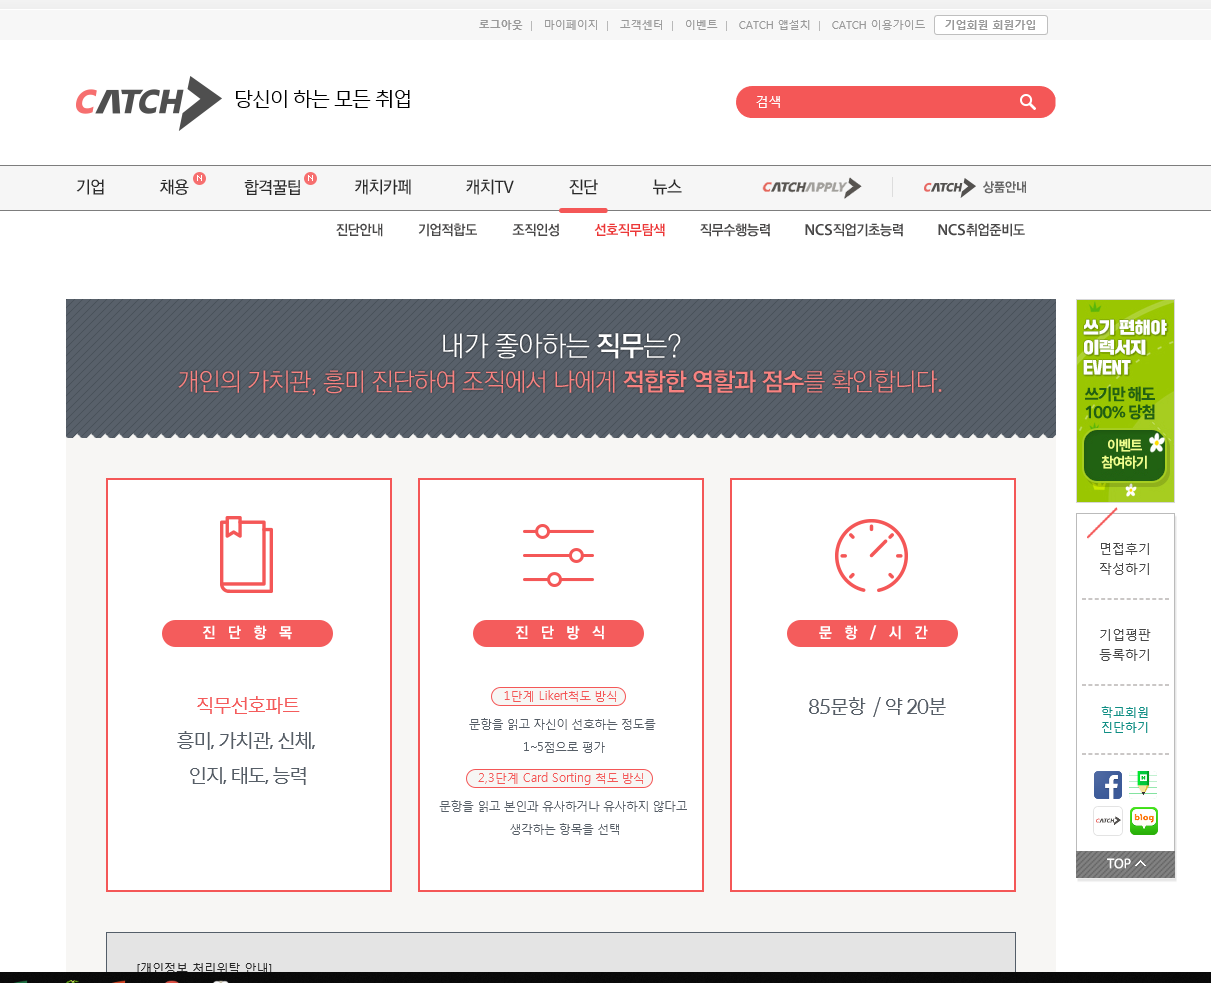Open 면접후기 작성하기 in the sidebar
This screenshot has height=983, width=1211.
pyautogui.click(x=1125, y=558)
